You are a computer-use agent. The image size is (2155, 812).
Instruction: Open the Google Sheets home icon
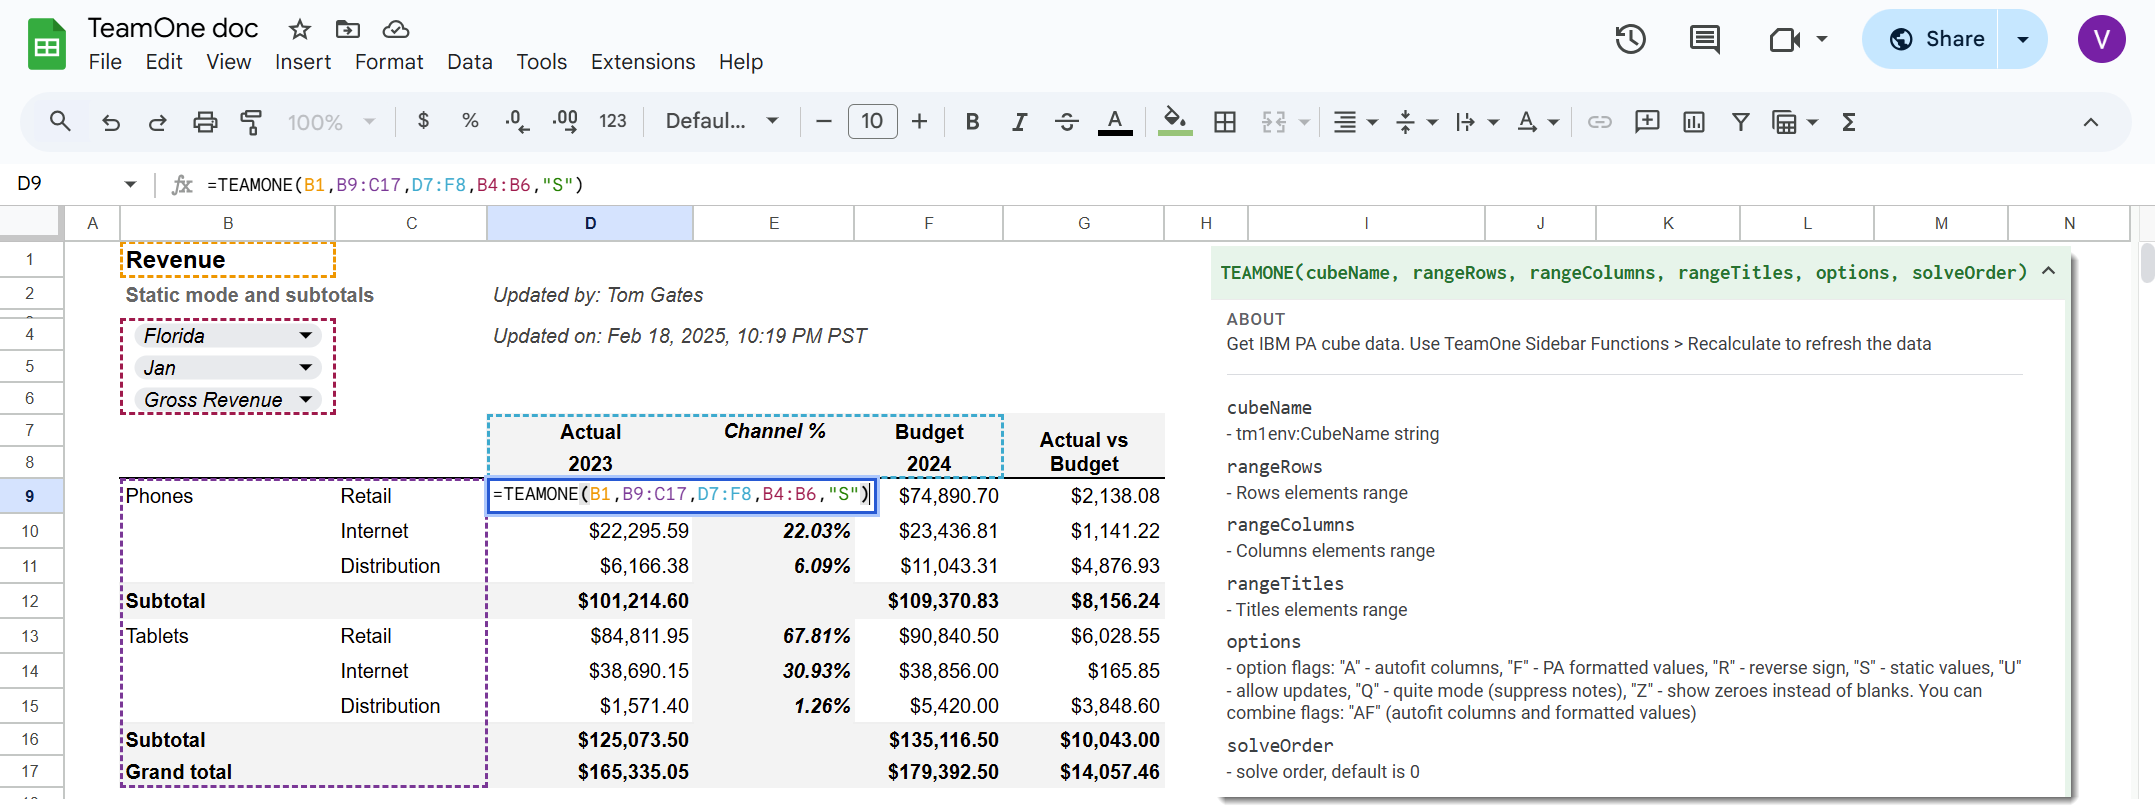[46, 44]
